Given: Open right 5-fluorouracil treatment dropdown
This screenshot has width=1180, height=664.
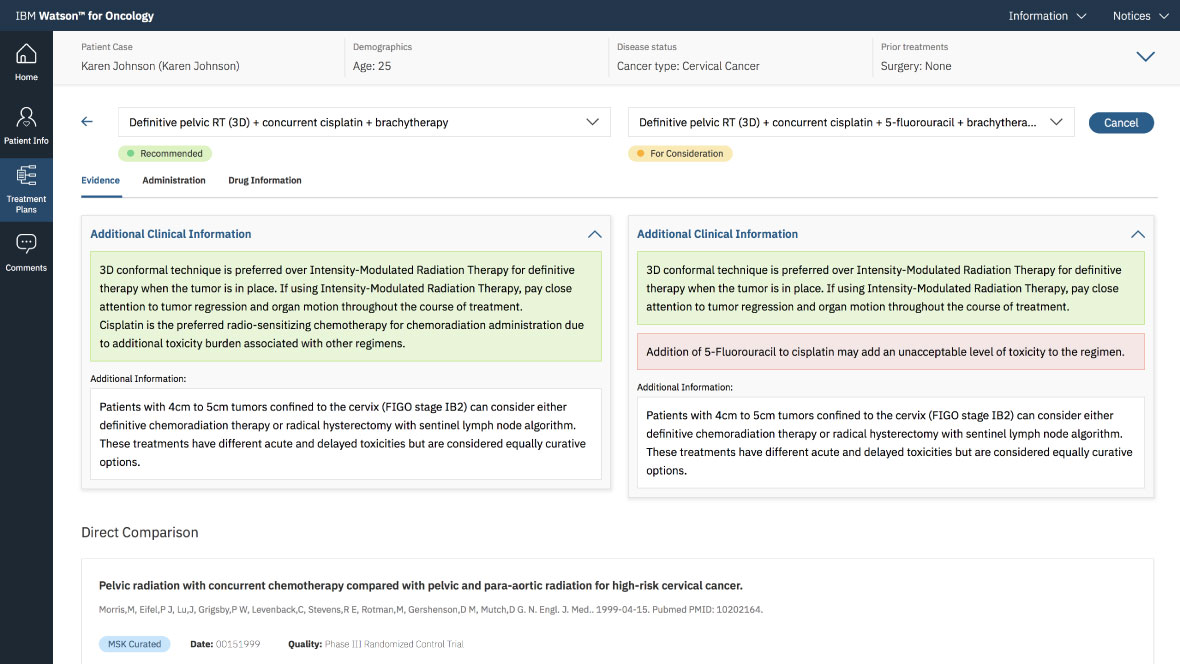Looking at the screenshot, I should 850,122.
